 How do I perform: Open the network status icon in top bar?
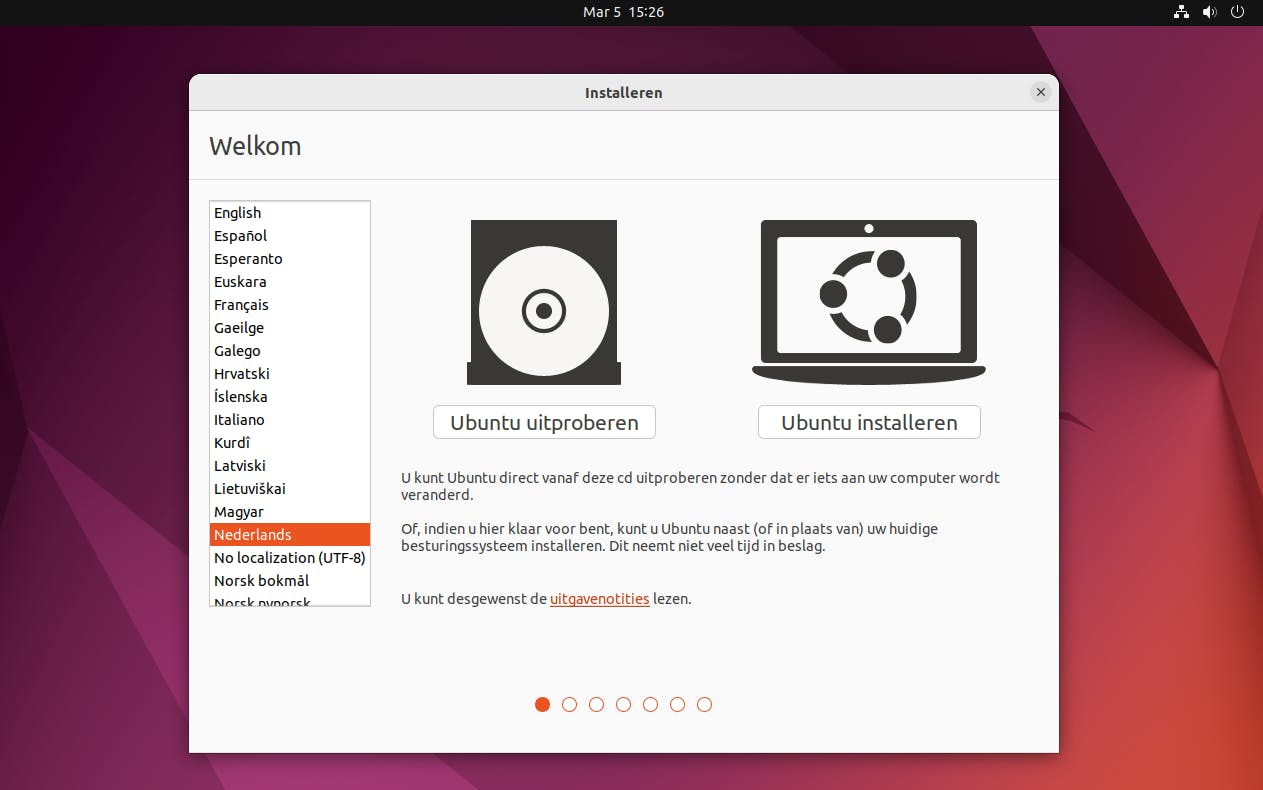coord(1181,12)
